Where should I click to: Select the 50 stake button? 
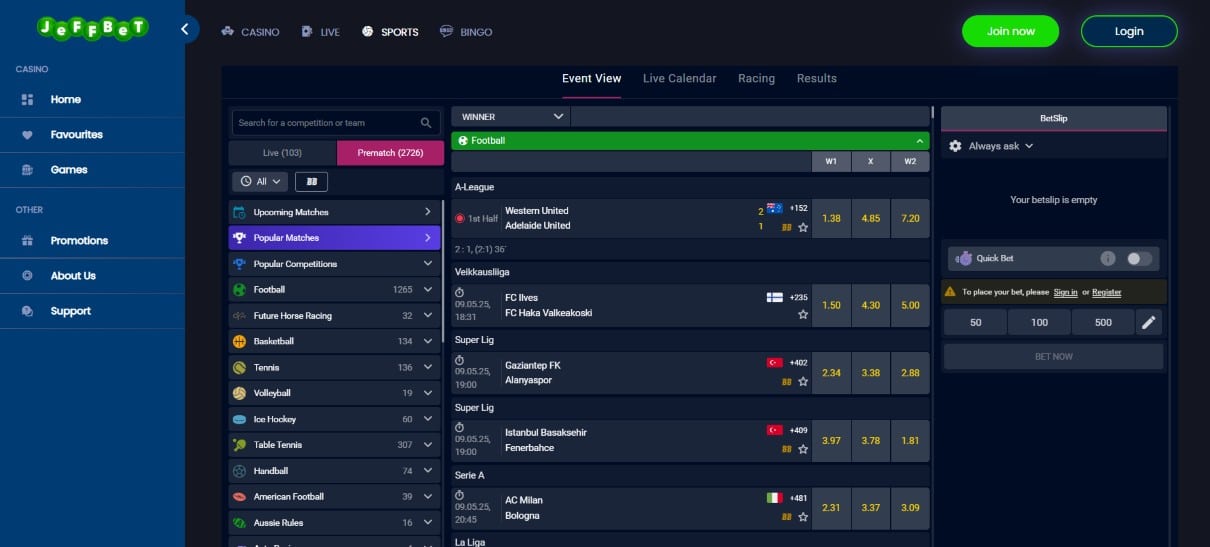click(x=975, y=322)
